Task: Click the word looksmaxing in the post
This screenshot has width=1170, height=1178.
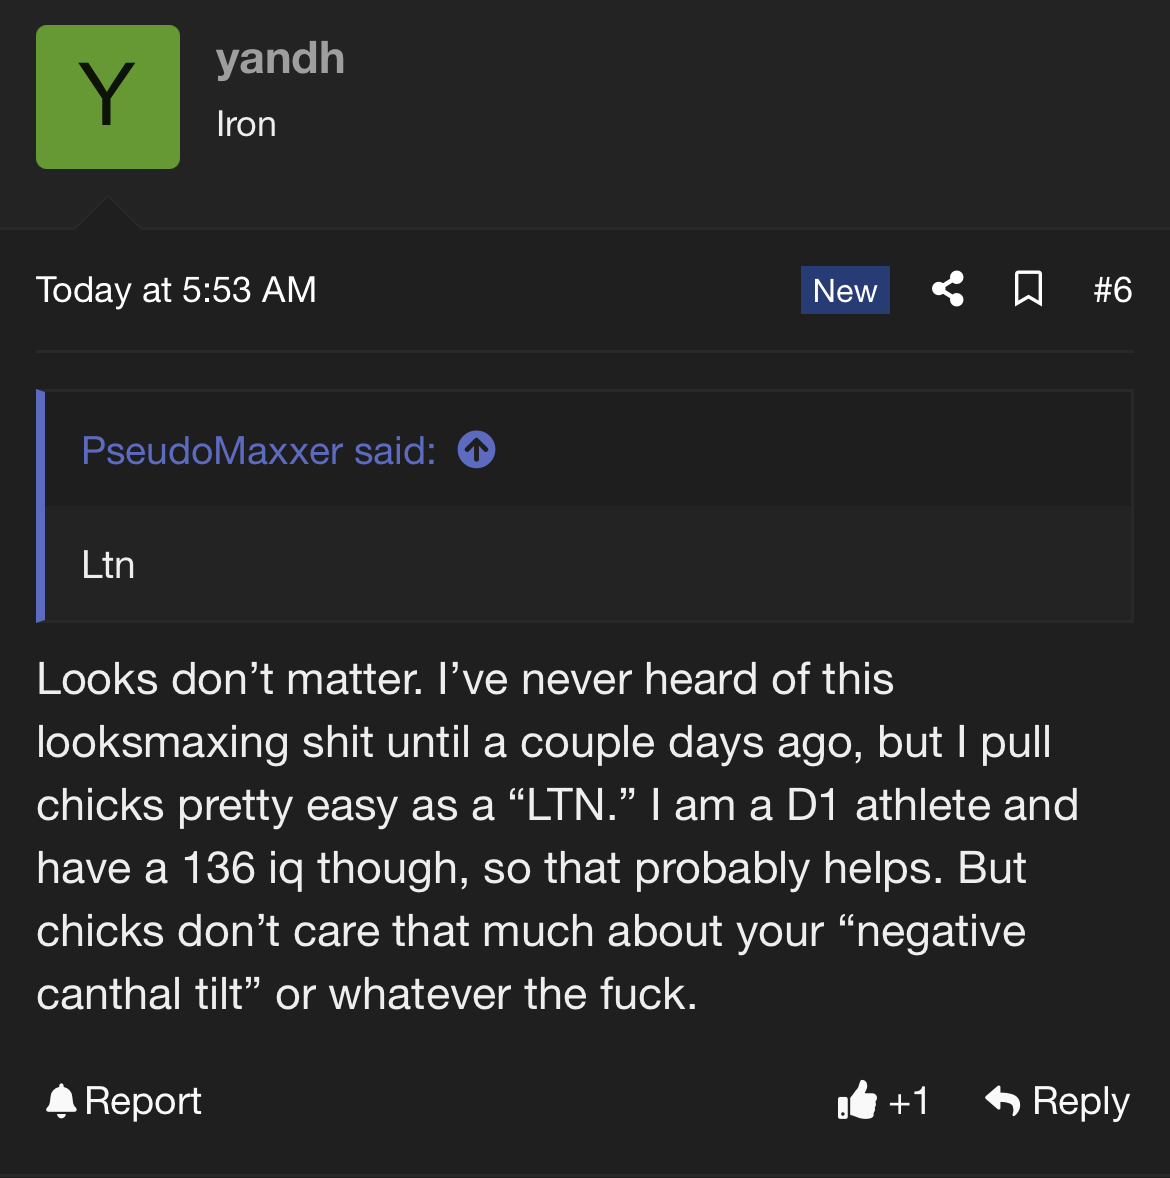Action: [x=162, y=743]
